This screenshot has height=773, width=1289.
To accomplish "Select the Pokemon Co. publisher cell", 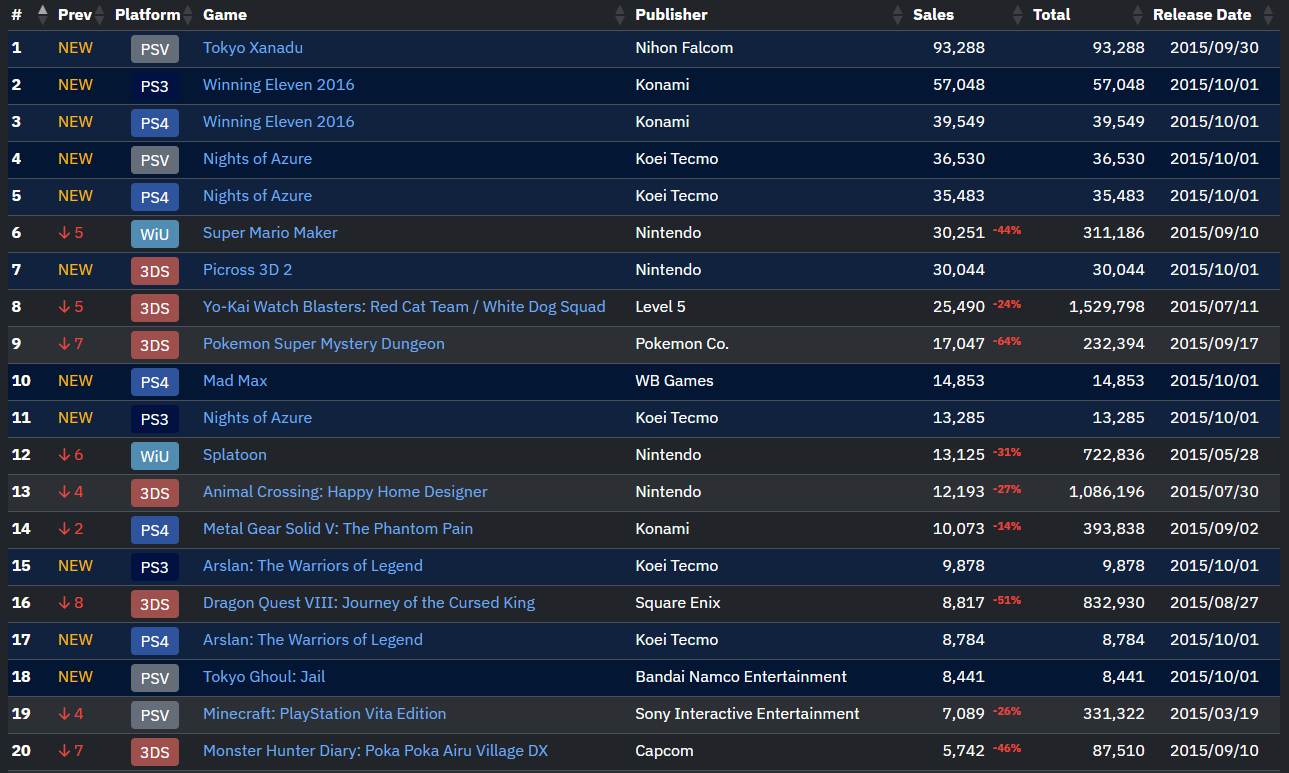I will pos(682,344).
